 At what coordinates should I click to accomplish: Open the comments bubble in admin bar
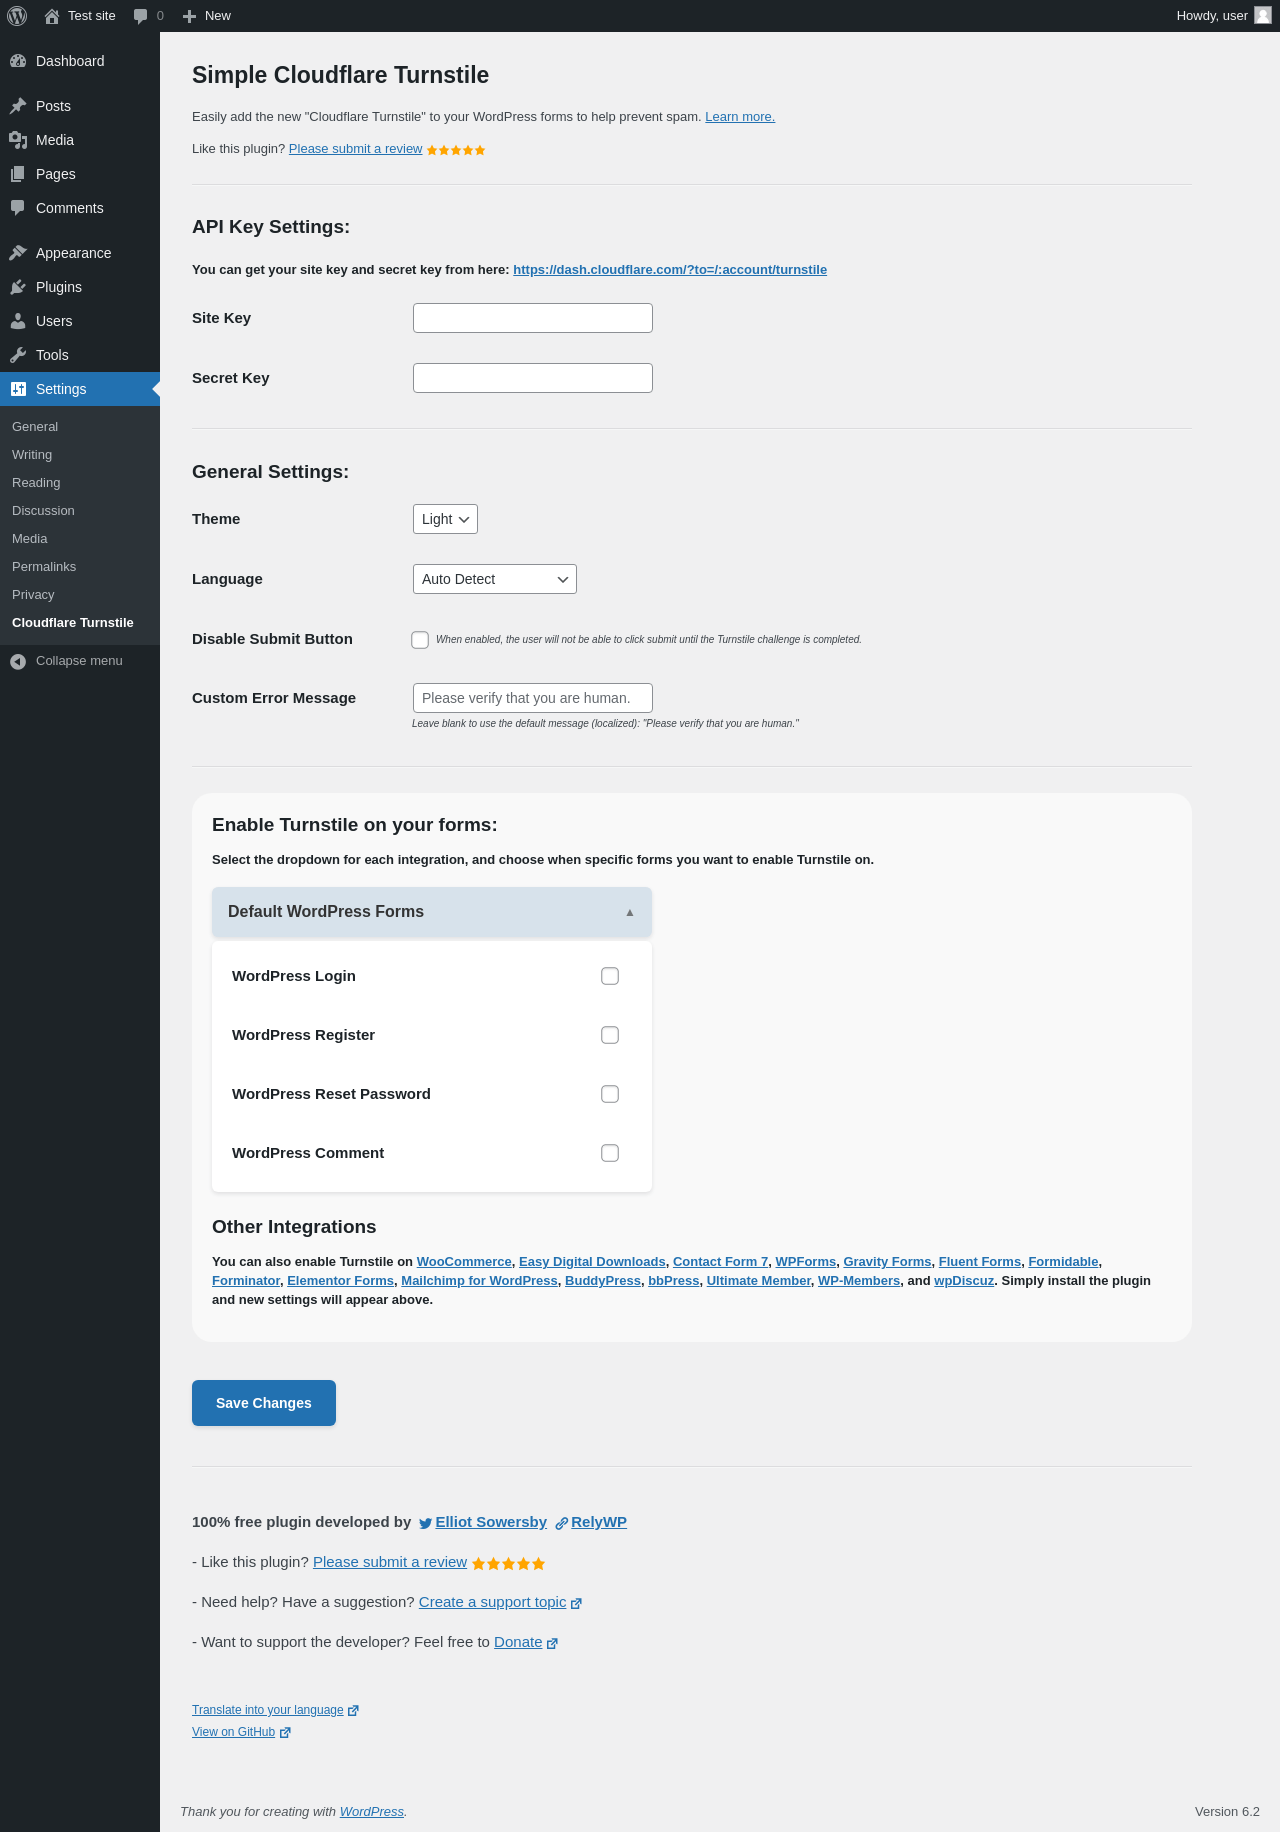(141, 16)
